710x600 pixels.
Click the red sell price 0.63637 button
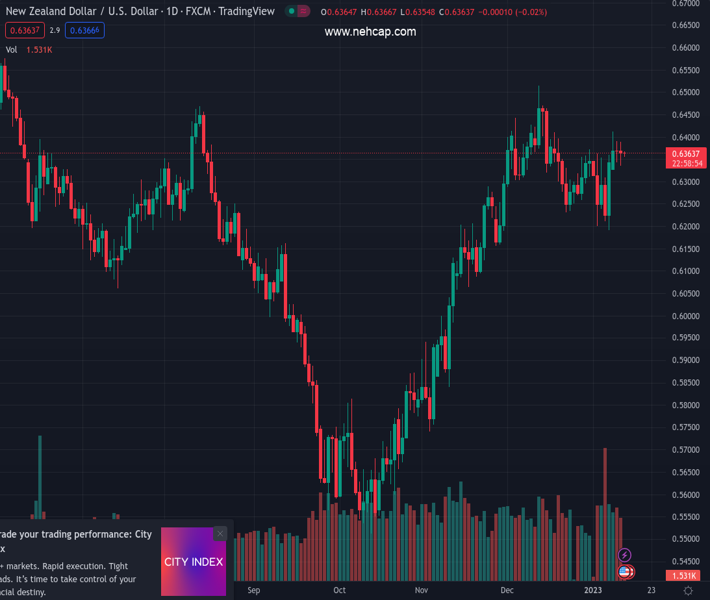point(23,30)
